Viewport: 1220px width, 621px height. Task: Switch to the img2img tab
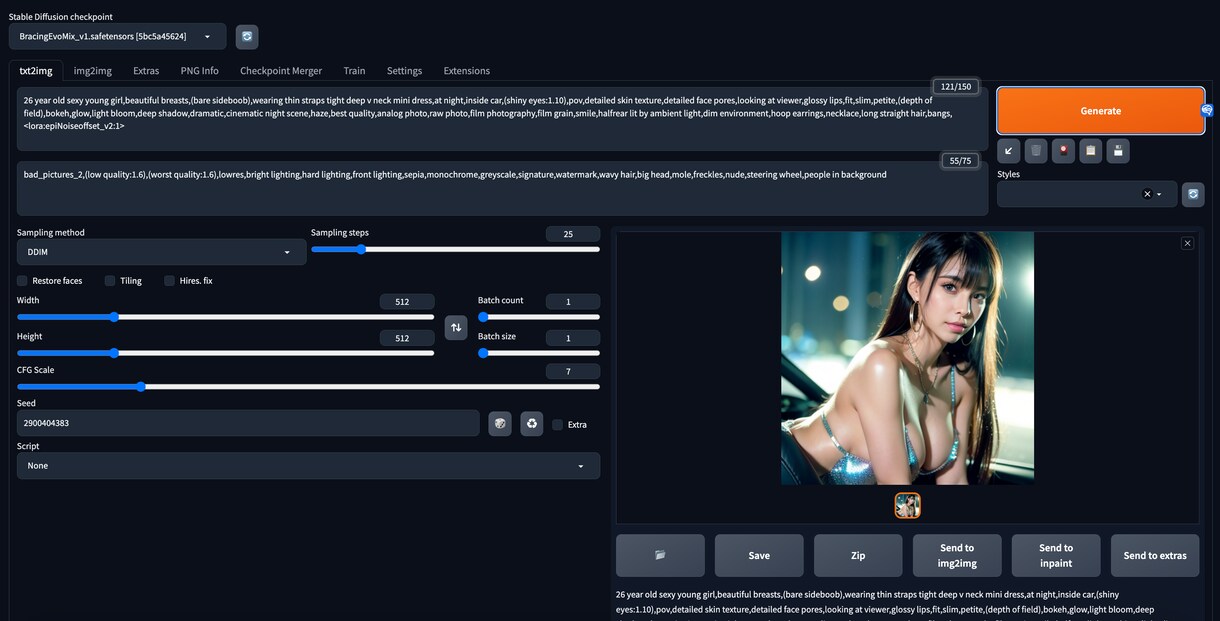pos(93,71)
